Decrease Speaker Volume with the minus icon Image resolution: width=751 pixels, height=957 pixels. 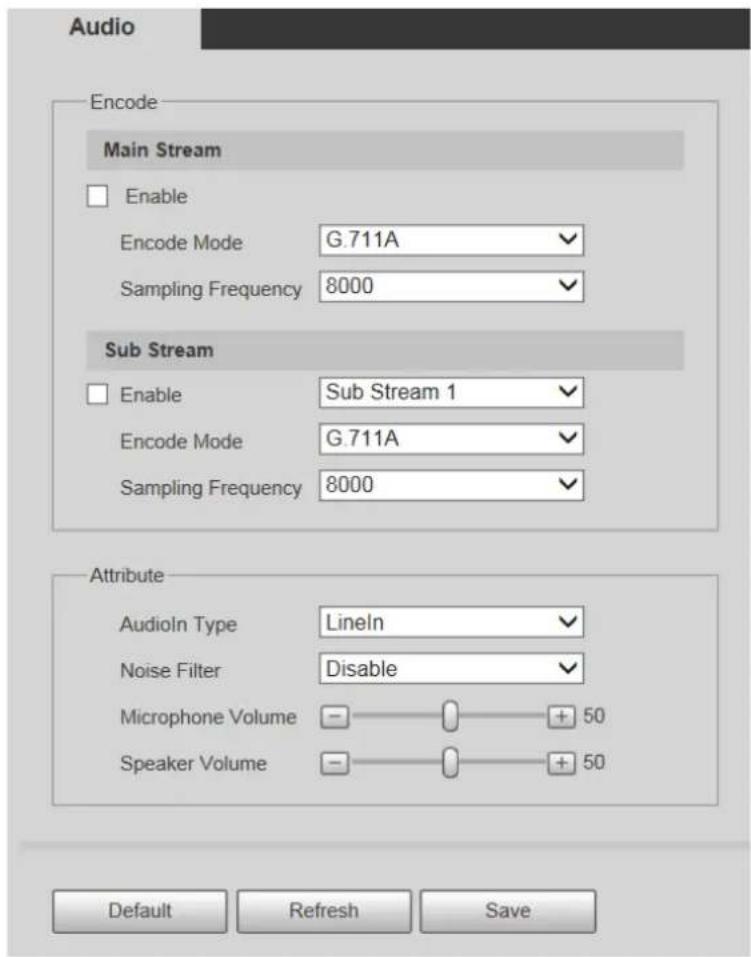coord(335,763)
